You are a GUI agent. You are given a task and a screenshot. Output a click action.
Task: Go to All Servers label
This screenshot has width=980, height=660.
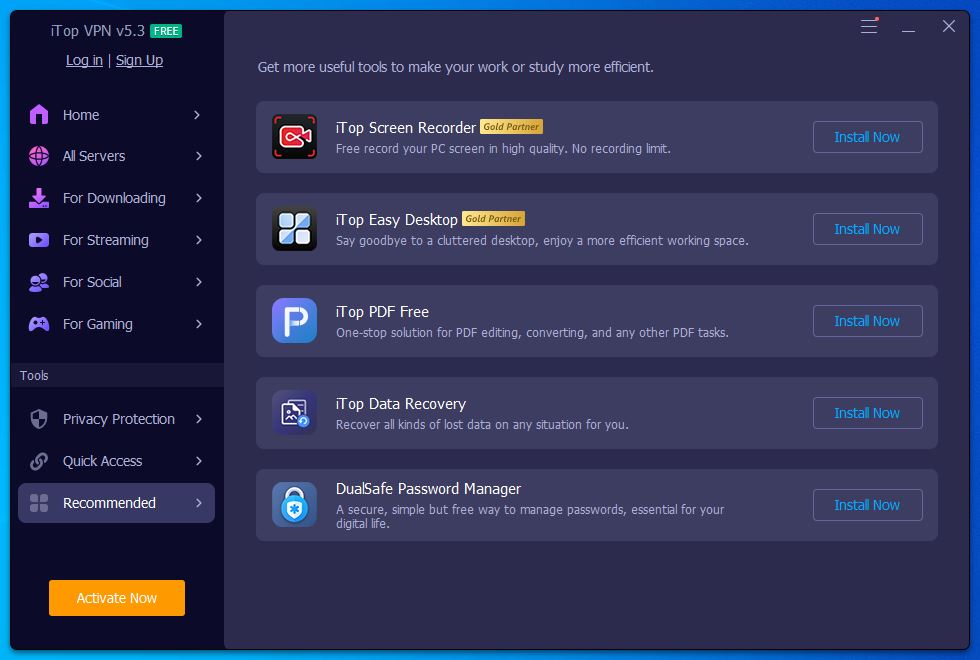(x=94, y=156)
